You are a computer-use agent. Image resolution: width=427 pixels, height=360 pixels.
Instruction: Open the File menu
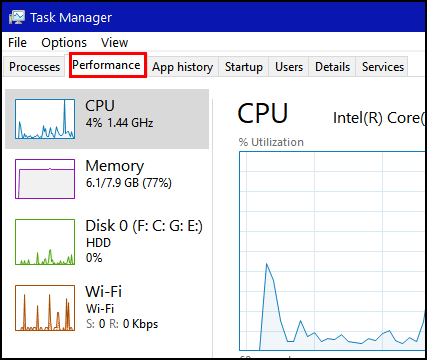tap(17, 43)
